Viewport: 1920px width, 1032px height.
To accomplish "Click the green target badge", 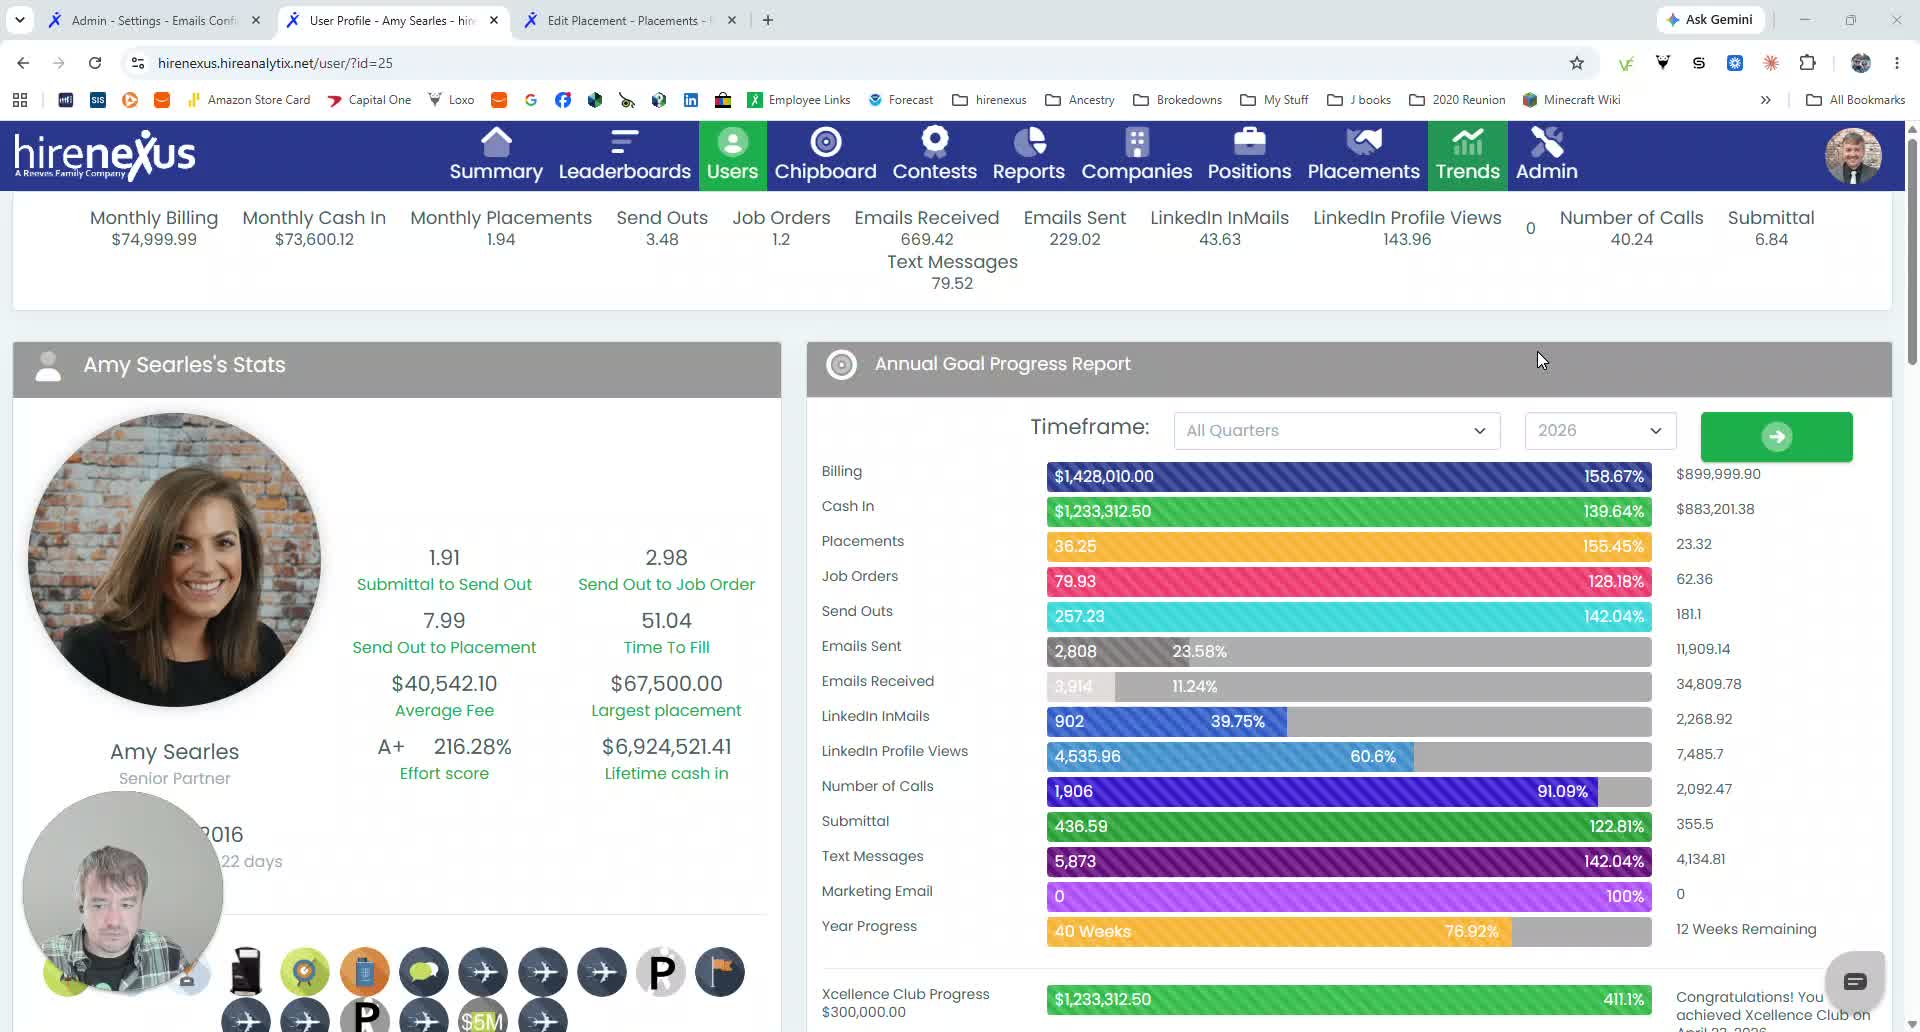I will 305,971.
